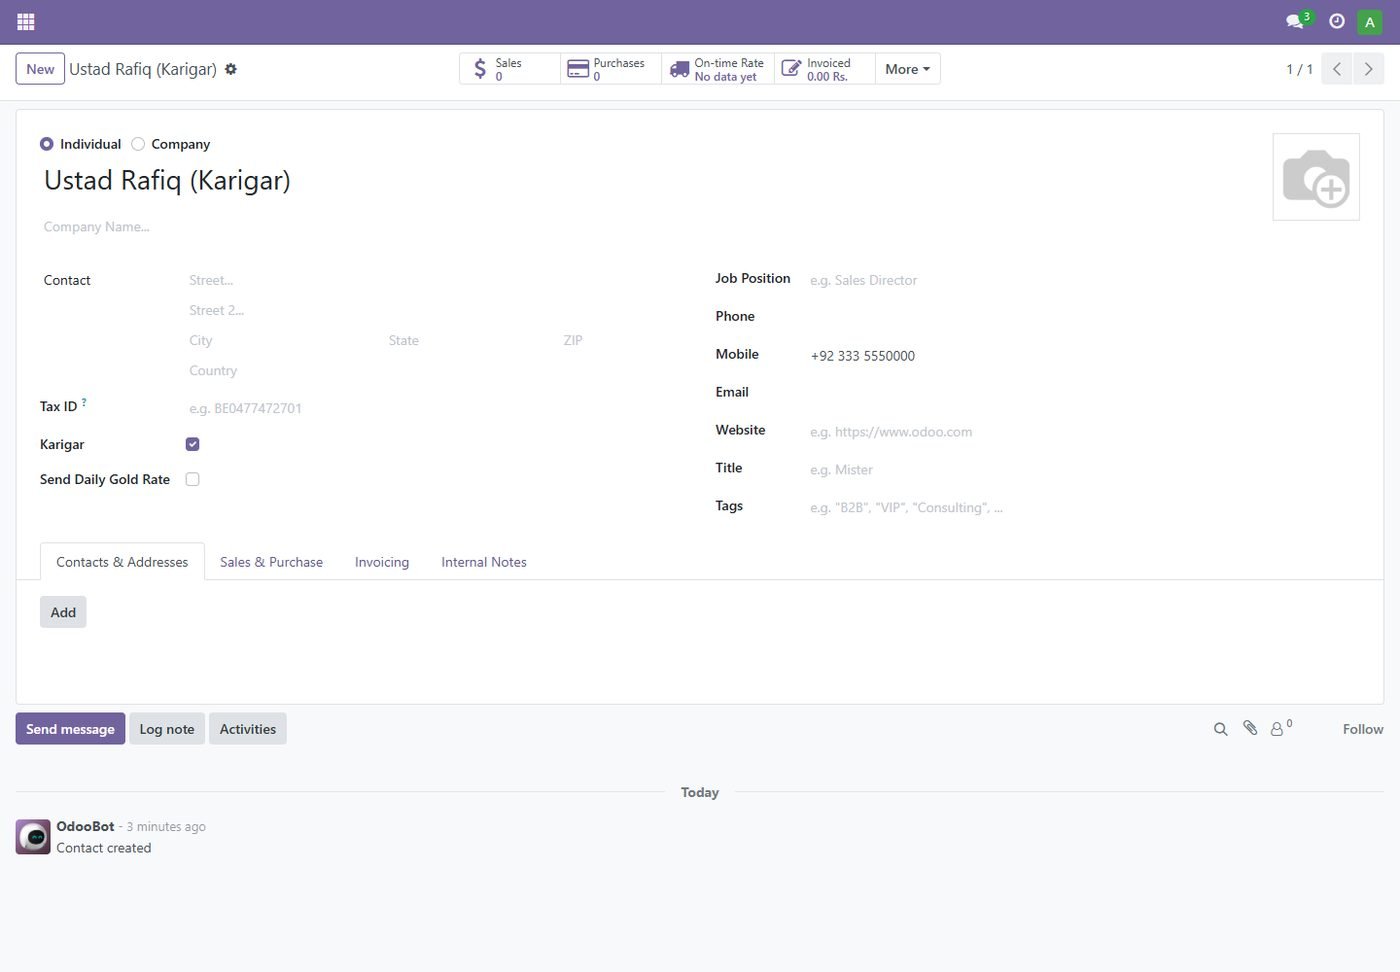Viewport: 1400px width, 972px height.
Task: Edit the Mobile number field
Action: point(1083,355)
